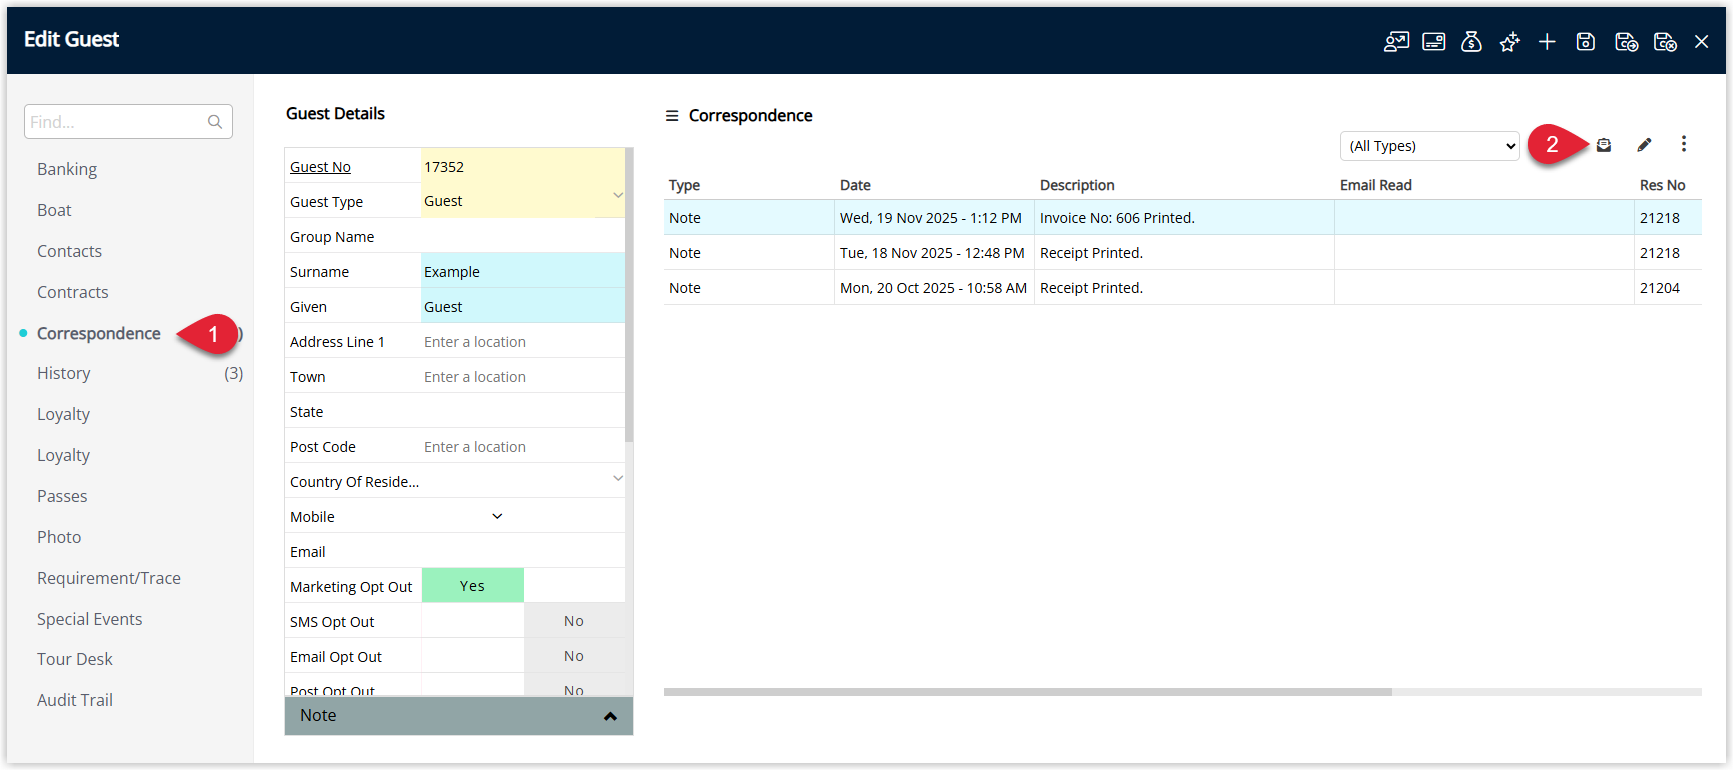Open the Banking sidebar section

click(x=67, y=169)
